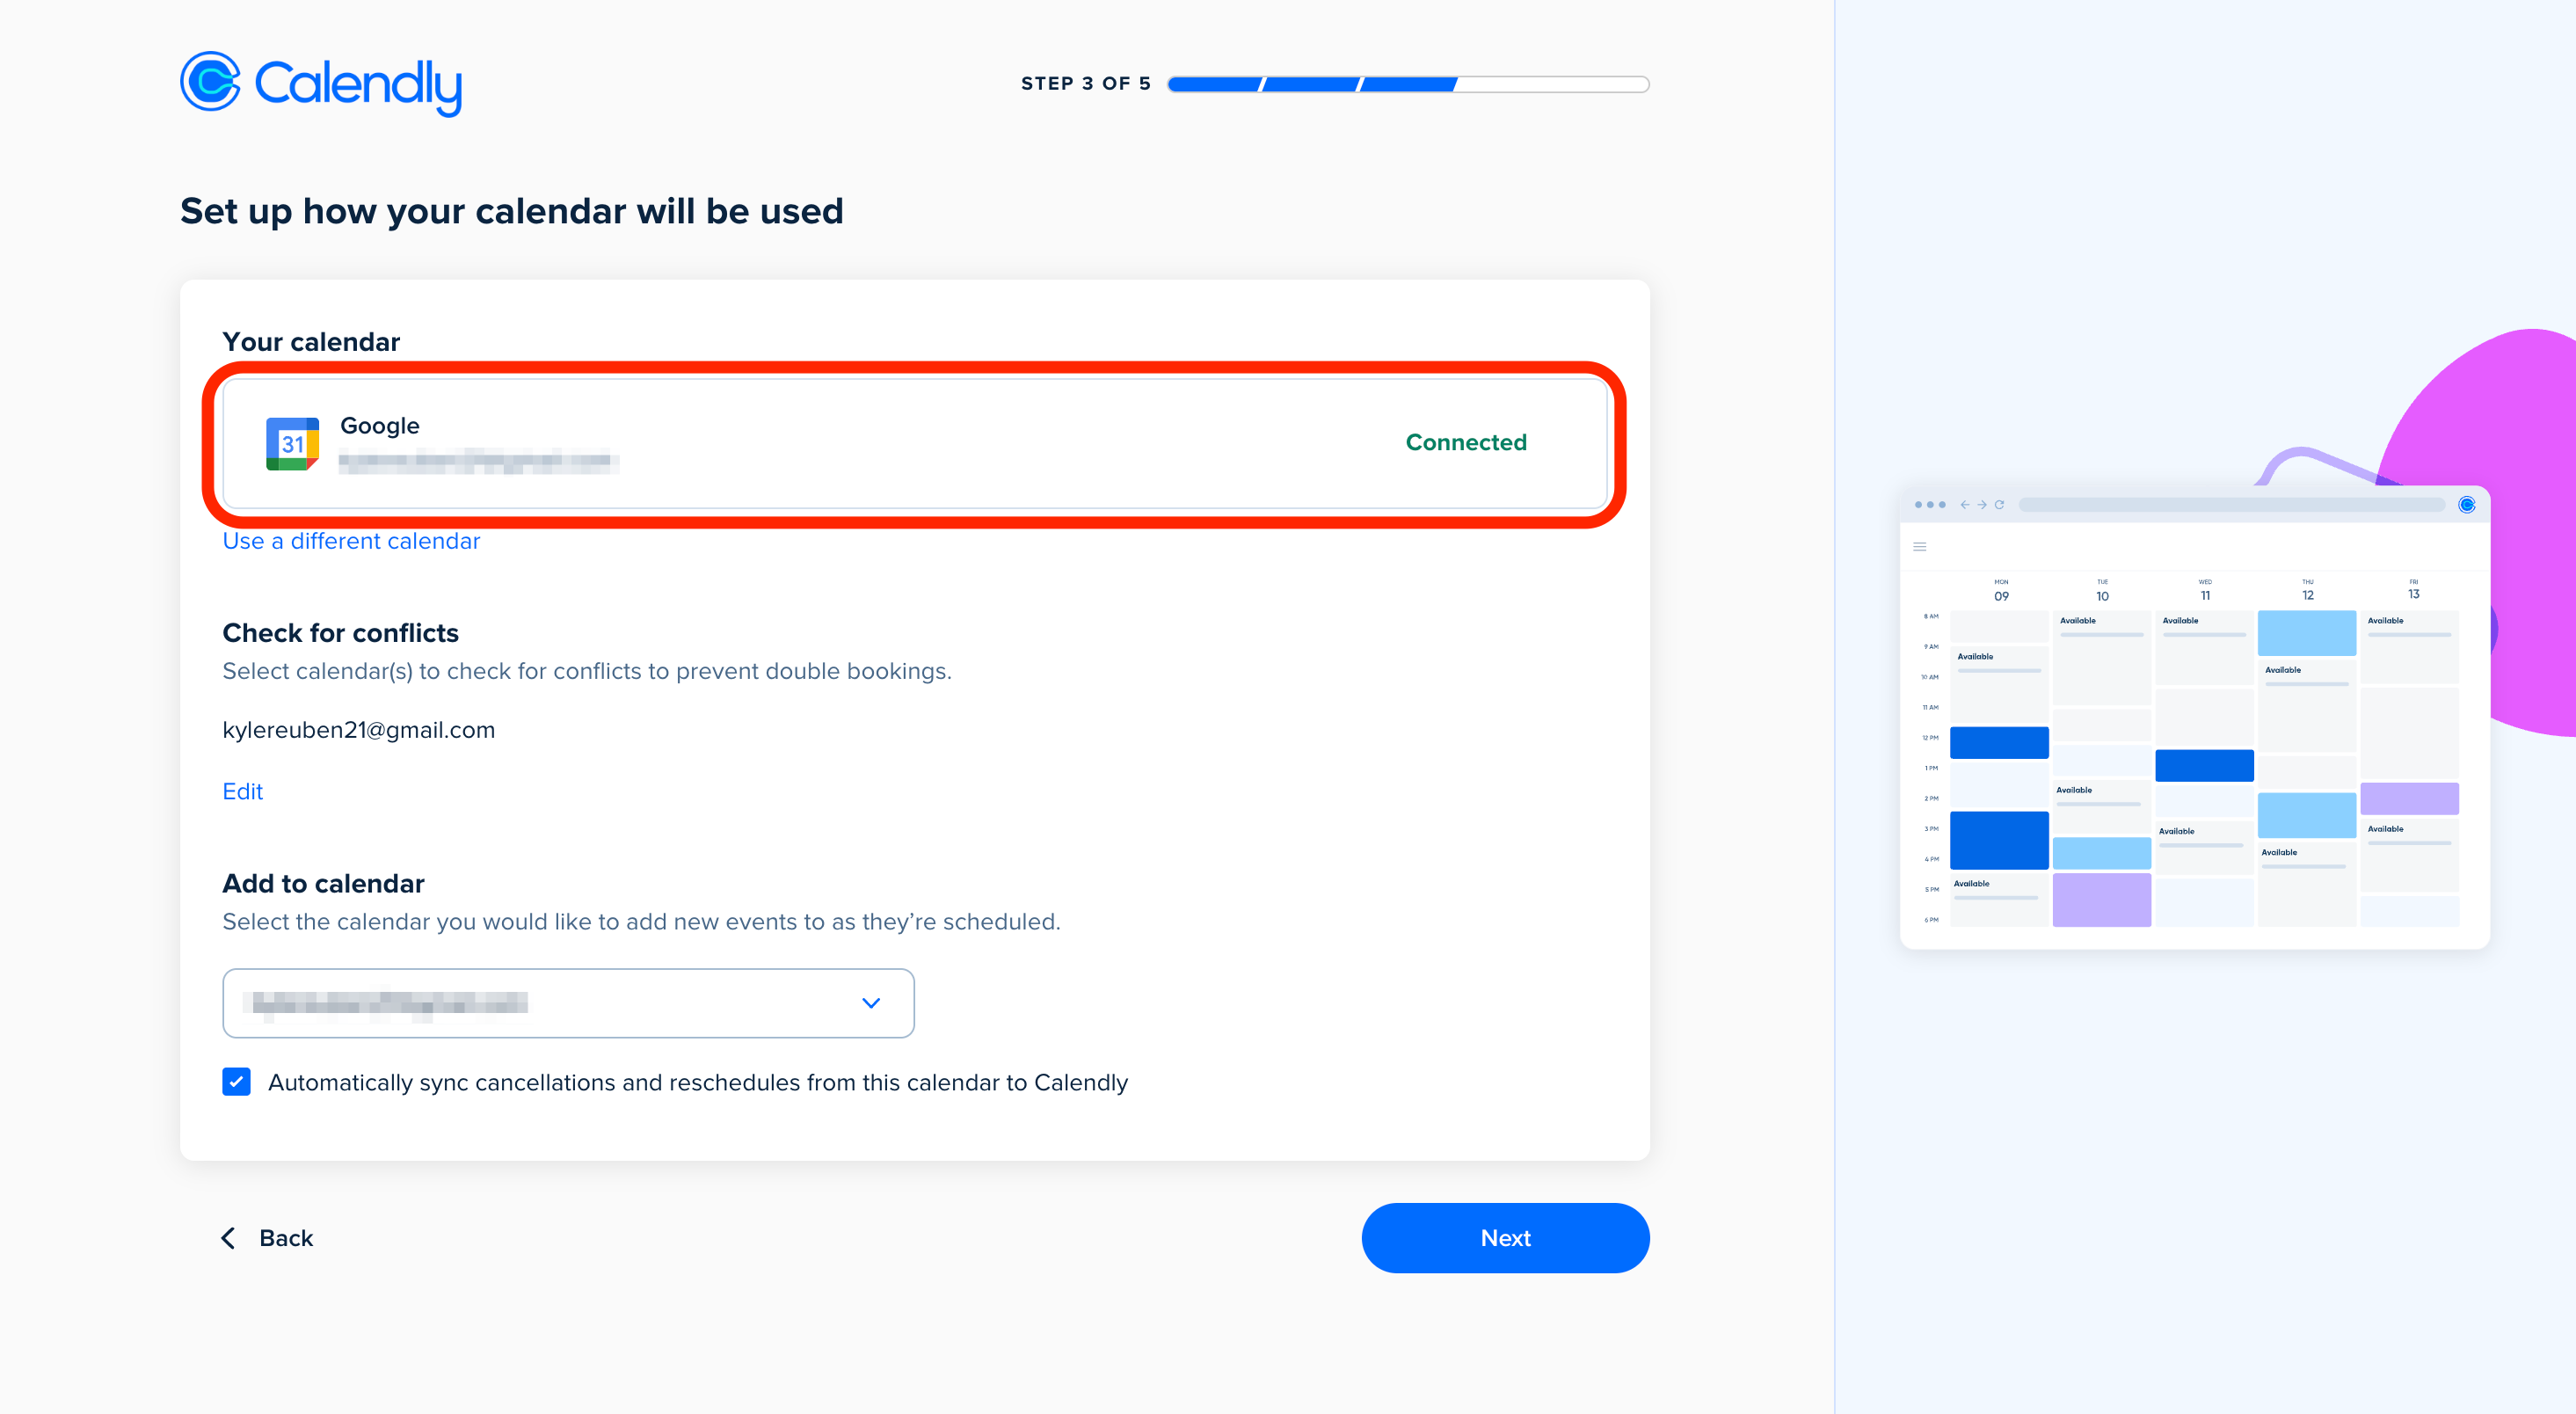The width and height of the screenshot is (2576, 1414).
Task: Click the Connected status label
Action: pos(1466,442)
